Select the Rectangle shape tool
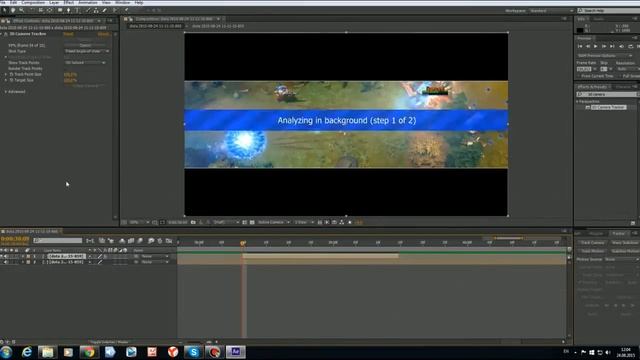 click(60, 10)
